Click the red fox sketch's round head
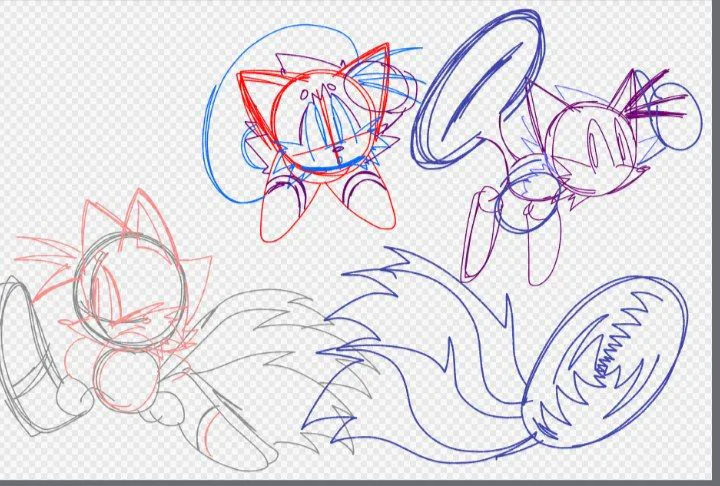 tap(323, 125)
